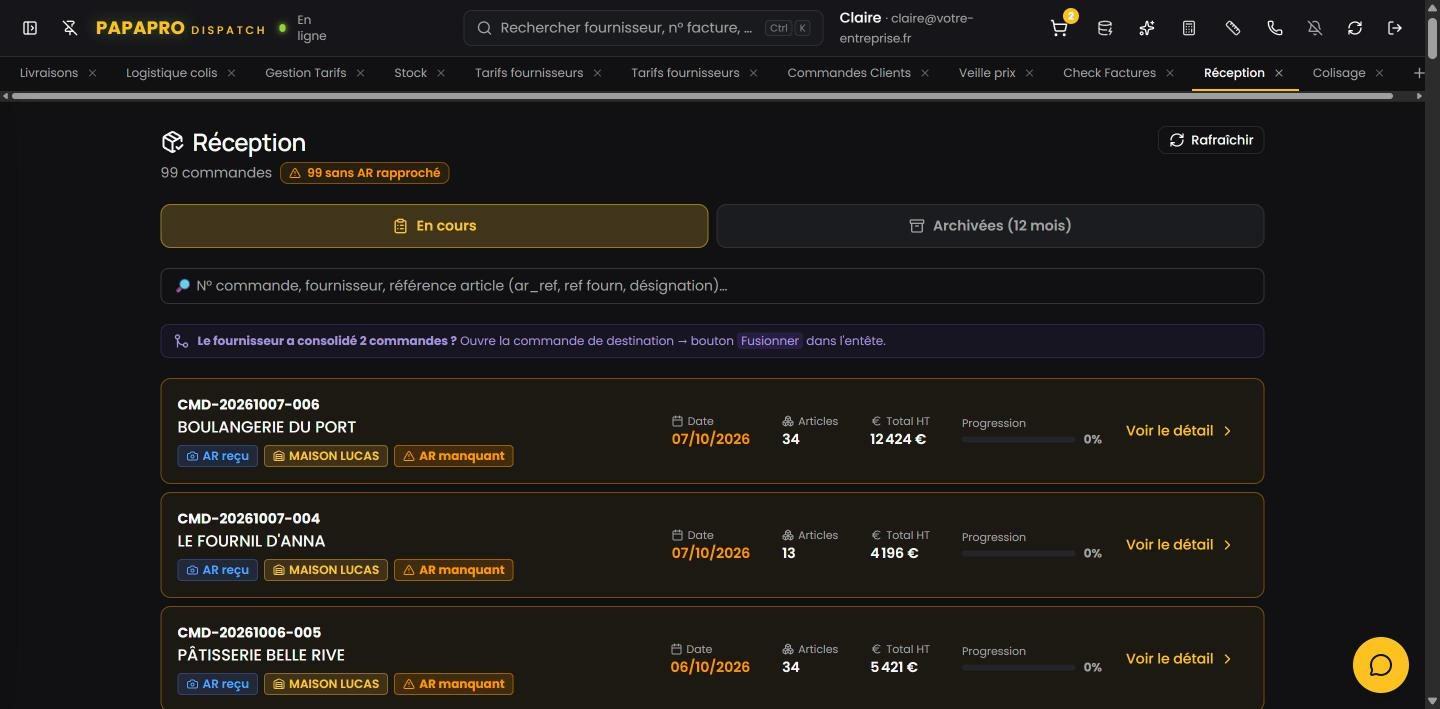
Task: Click the 99 sans AR rapproché badge
Action: coord(365,173)
